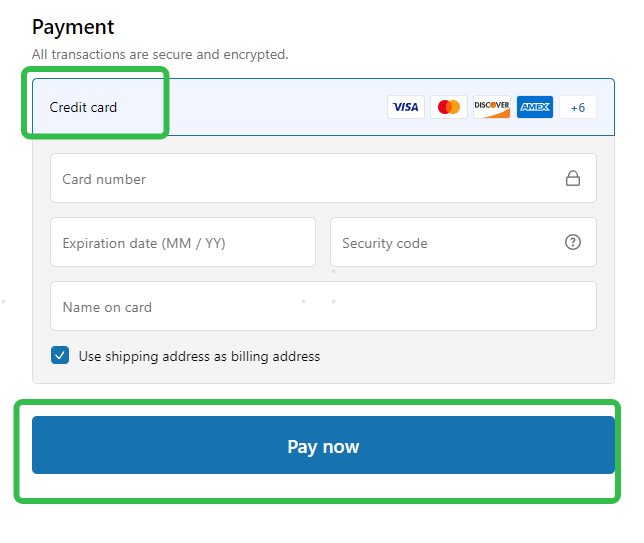Uncheck Use shipping address as billing address
The width and height of the screenshot is (644, 543).
(60, 355)
